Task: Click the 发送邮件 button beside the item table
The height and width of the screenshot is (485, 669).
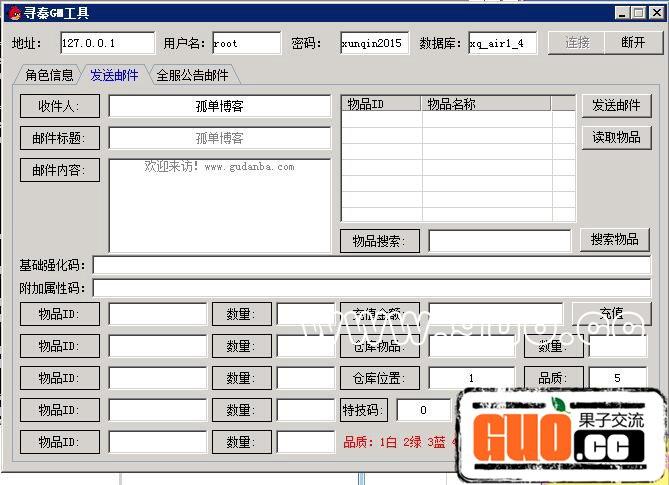Action: pyautogui.click(x=616, y=106)
